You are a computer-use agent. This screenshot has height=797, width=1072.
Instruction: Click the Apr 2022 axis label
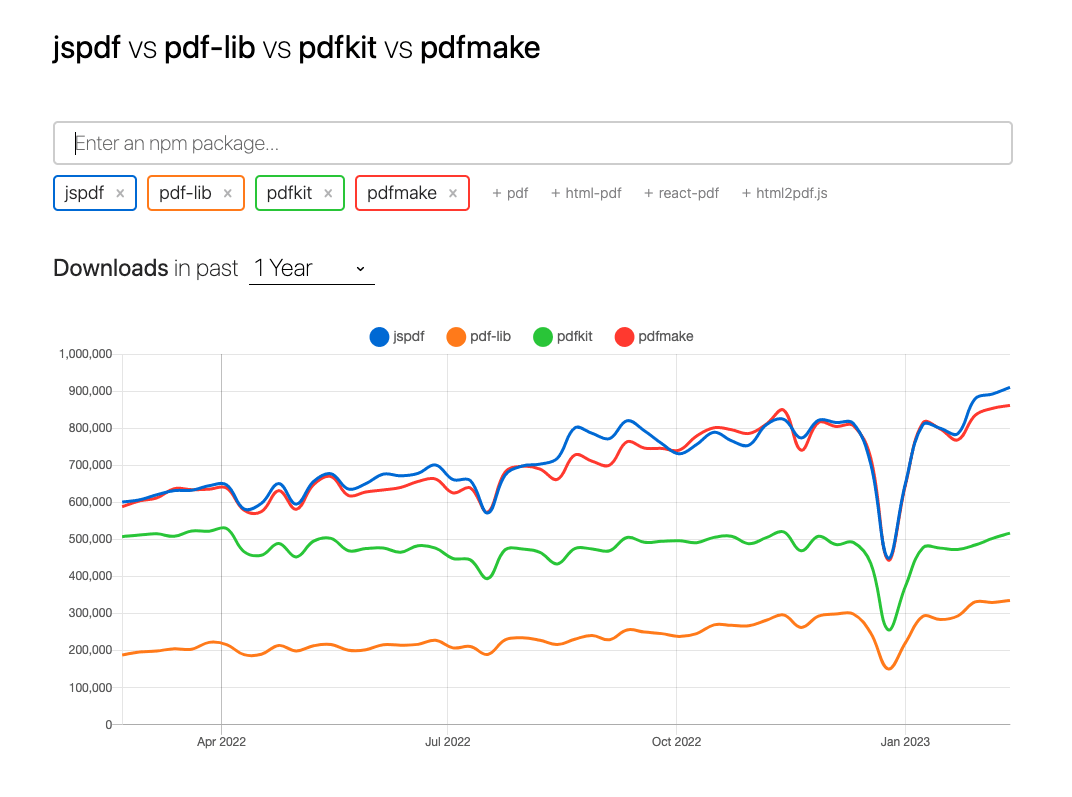click(221, 742)
